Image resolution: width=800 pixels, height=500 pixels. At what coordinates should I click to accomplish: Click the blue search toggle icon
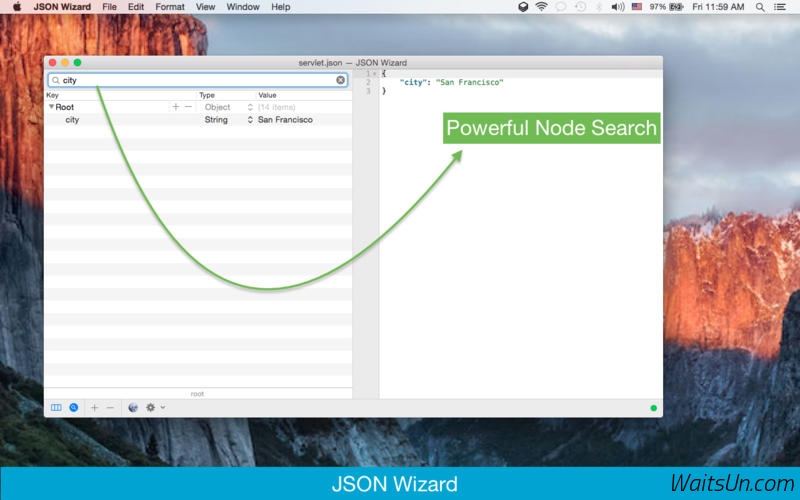74,407
